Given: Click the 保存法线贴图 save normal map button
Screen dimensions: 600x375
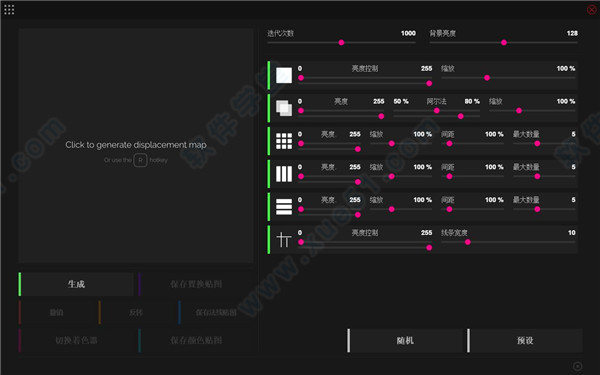Looking at the screenshot, I should tap(216, 313).
